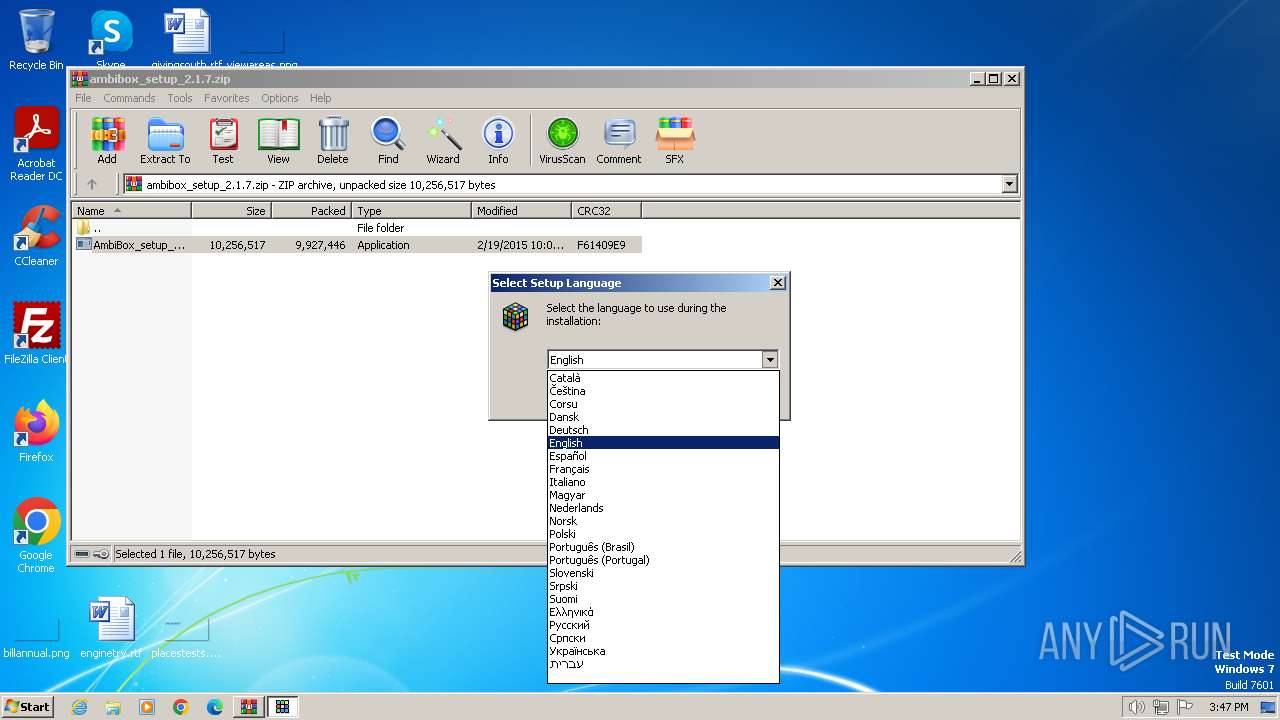The width and height of the screenshot is (1280, 720).
Task: Select the AmbiBox_setup application file row
Action: pos(358,245)
